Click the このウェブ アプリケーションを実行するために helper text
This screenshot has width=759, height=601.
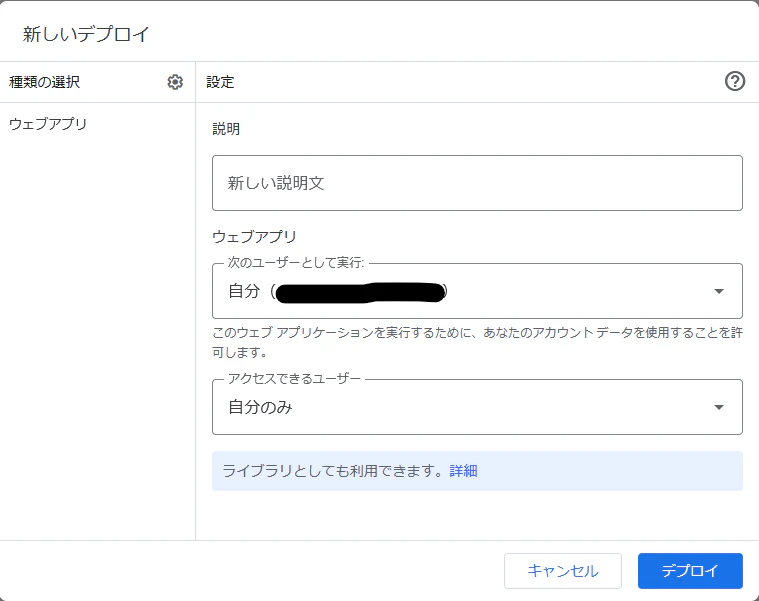click(x=477, y=342)
